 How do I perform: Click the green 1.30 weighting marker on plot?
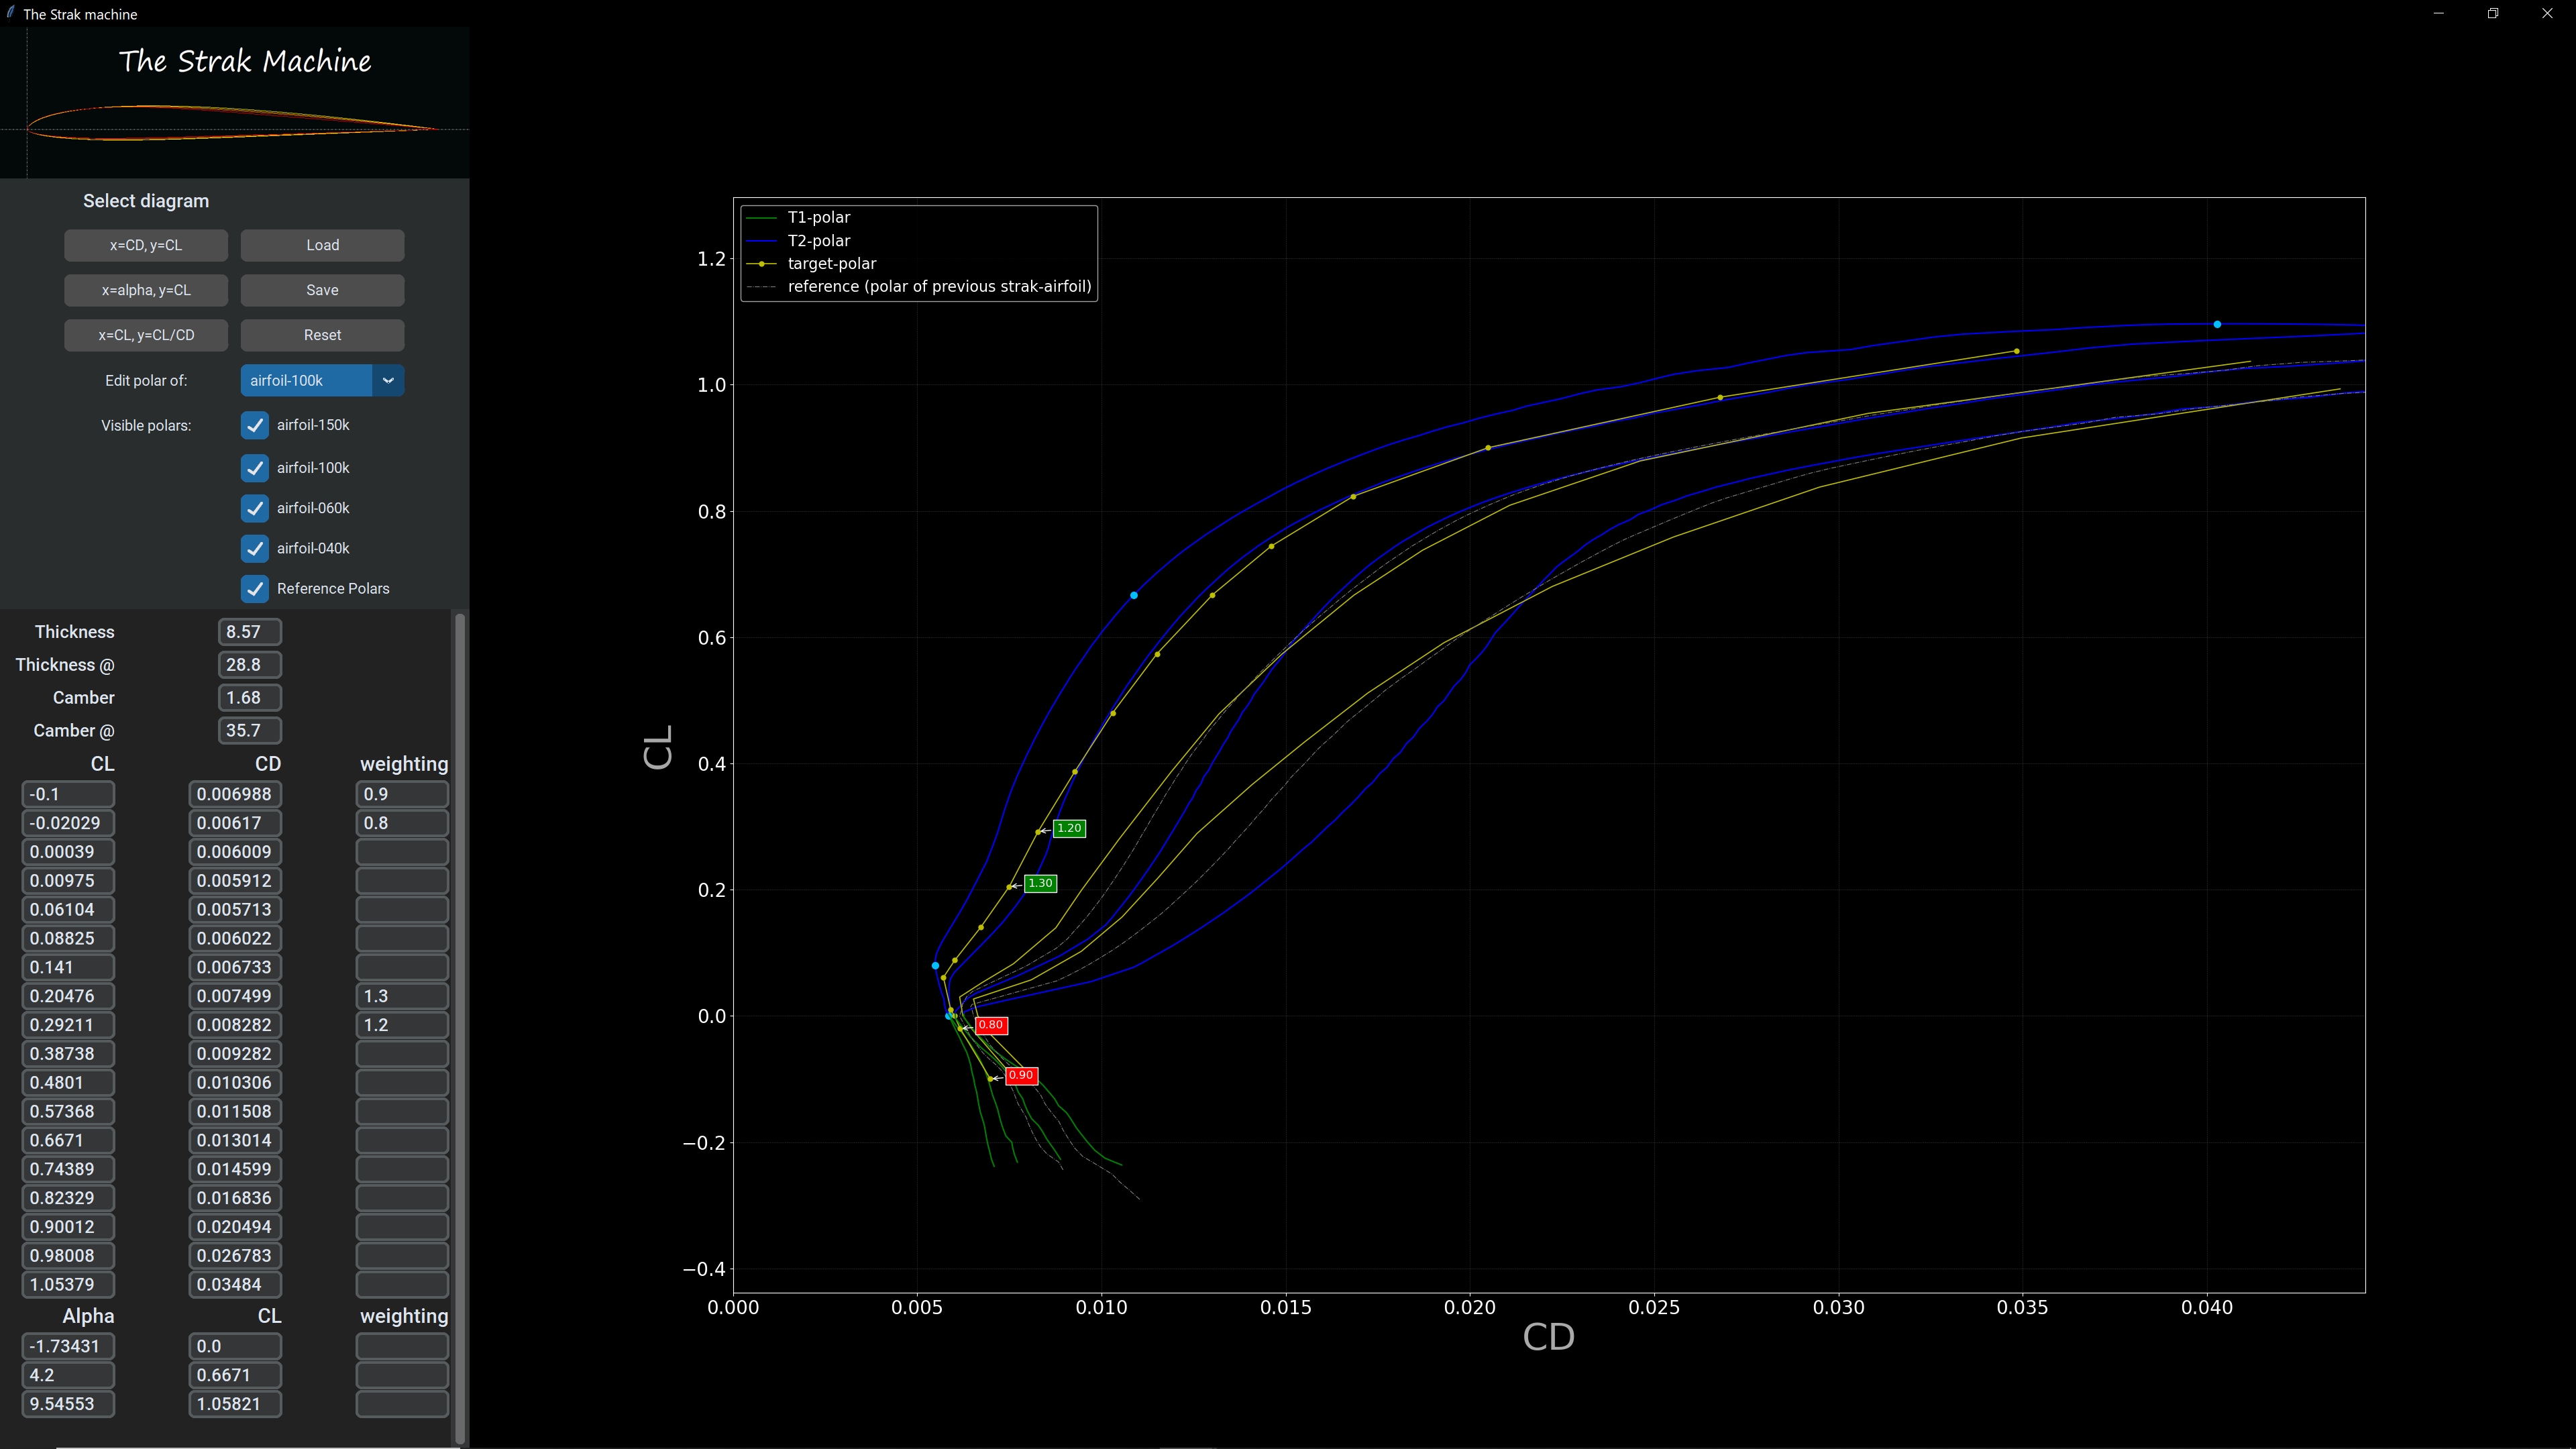(1040, 883)
